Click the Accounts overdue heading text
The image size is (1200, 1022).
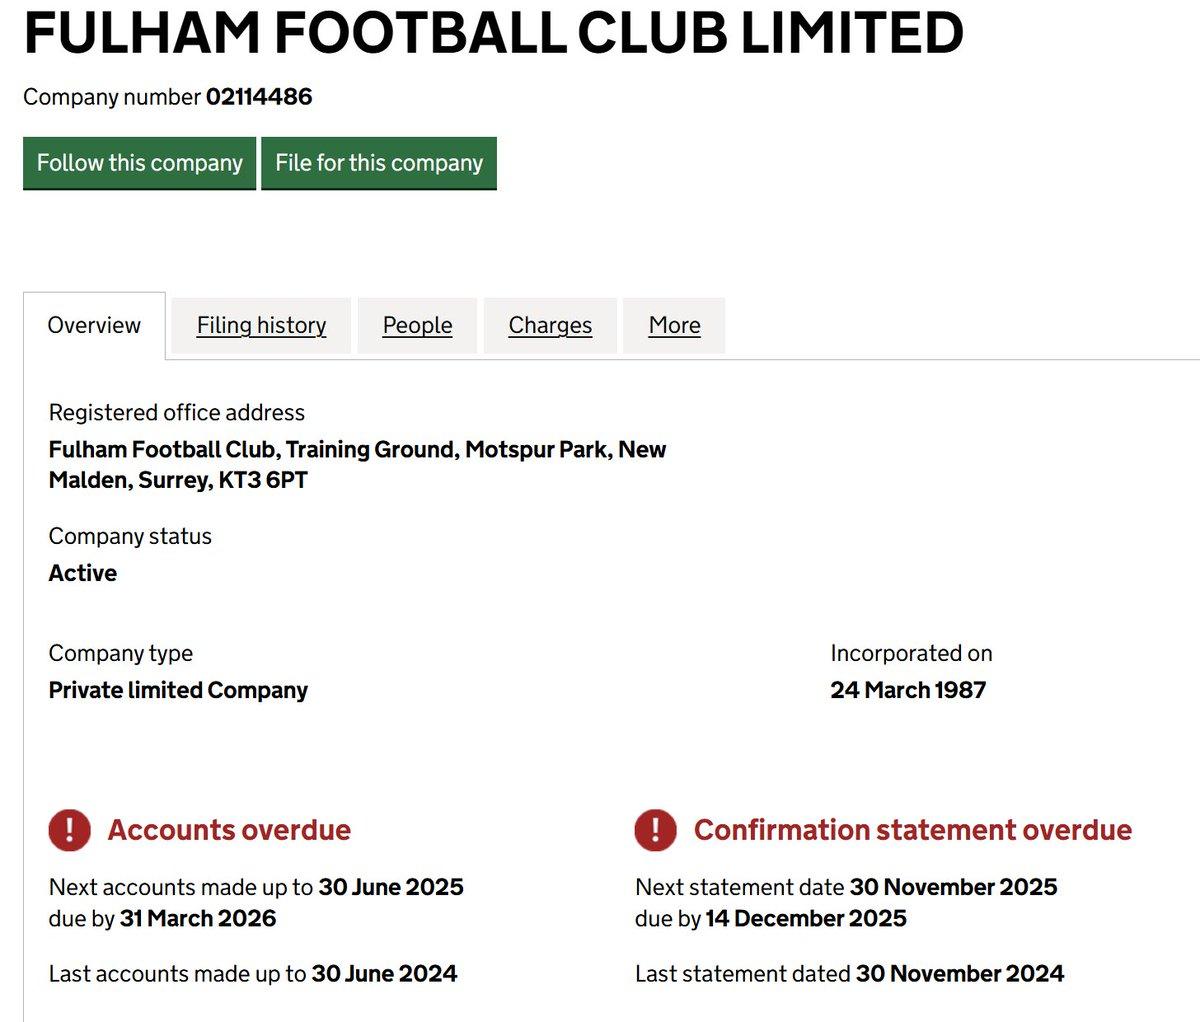(231, 830)
